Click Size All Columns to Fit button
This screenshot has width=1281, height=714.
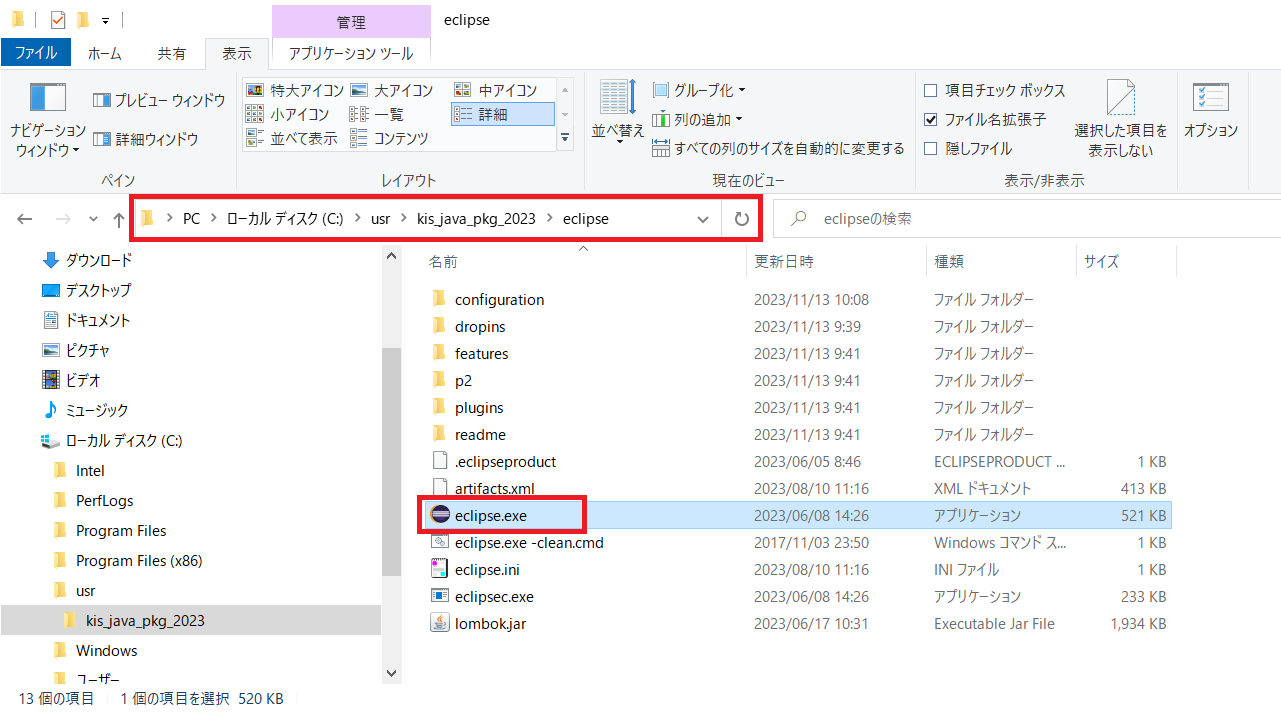pos(778,149)
